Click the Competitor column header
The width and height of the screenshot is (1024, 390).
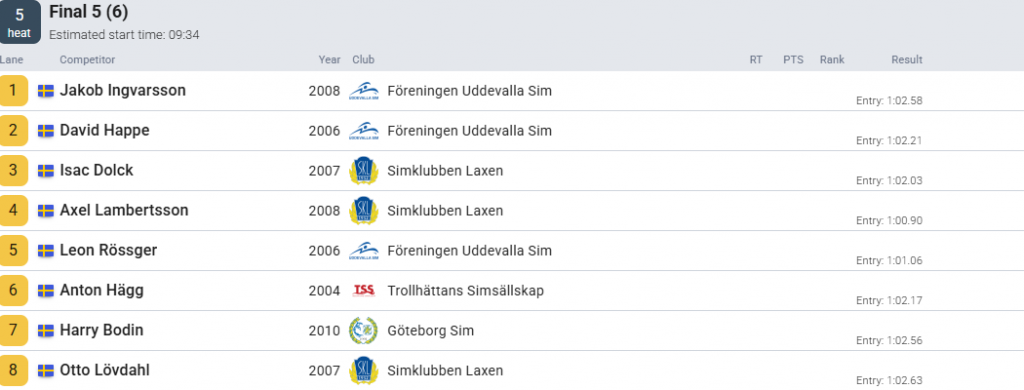point(88,59)
